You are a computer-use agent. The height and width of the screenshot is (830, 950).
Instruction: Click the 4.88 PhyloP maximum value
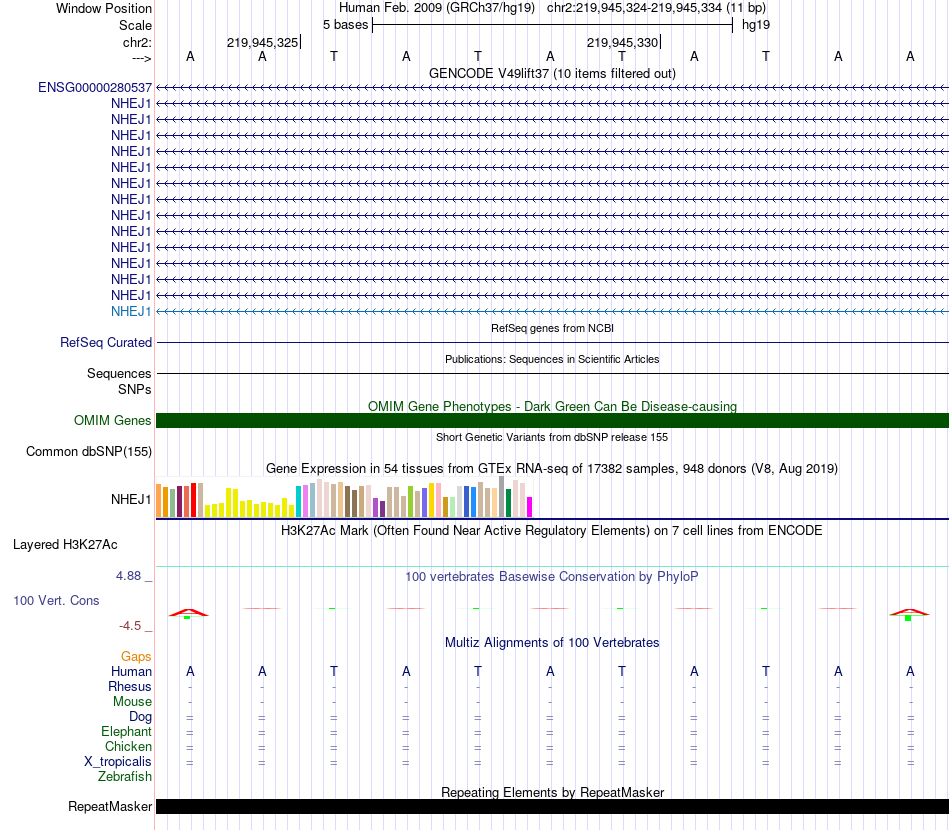tap(128, 576)
